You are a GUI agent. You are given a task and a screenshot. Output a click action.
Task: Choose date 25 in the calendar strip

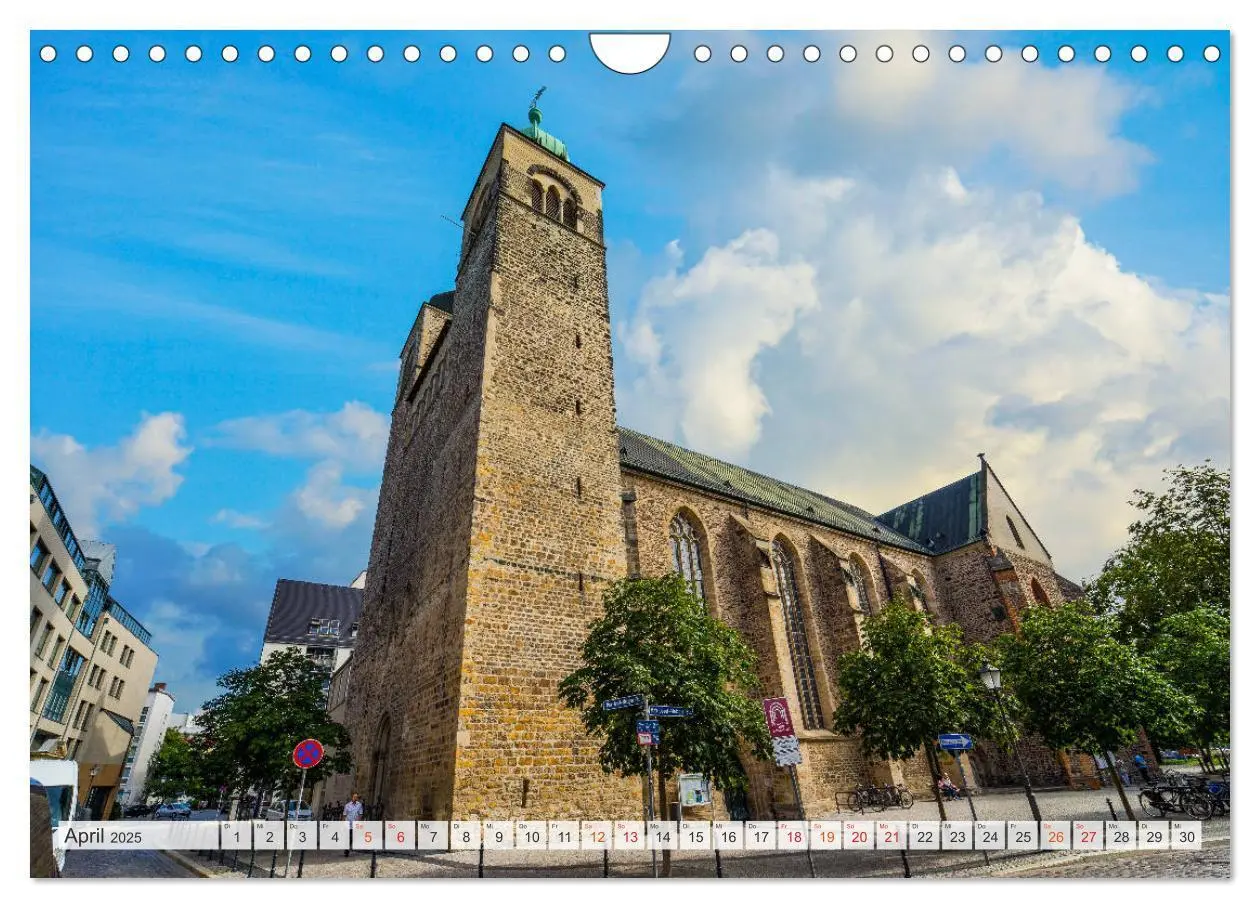point(1022,836)
